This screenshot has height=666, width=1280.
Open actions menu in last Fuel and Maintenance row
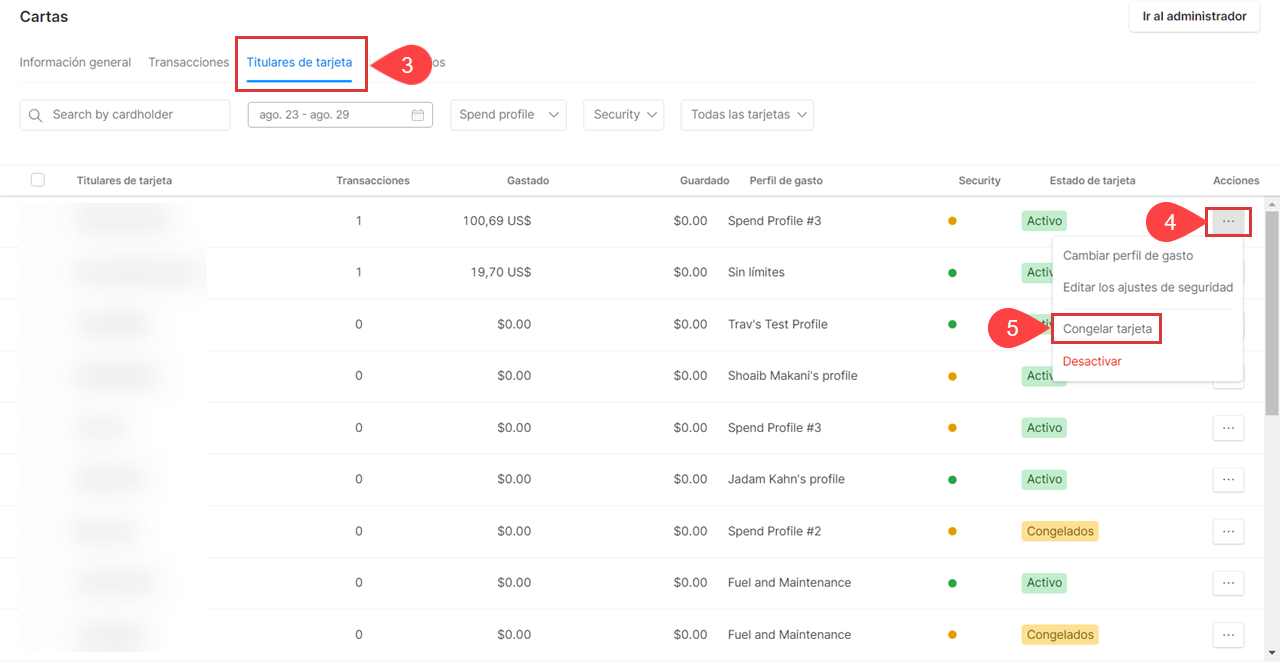1228,634
